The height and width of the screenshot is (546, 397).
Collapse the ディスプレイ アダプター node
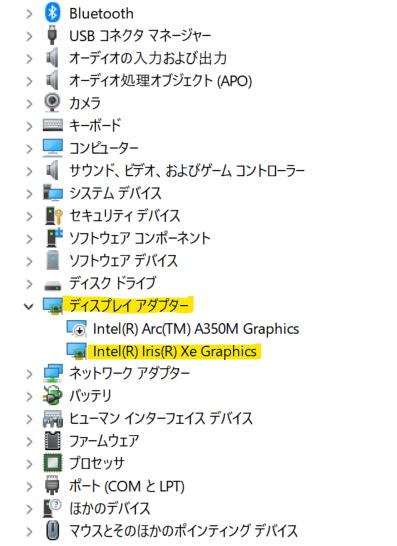tap(29, 307)
